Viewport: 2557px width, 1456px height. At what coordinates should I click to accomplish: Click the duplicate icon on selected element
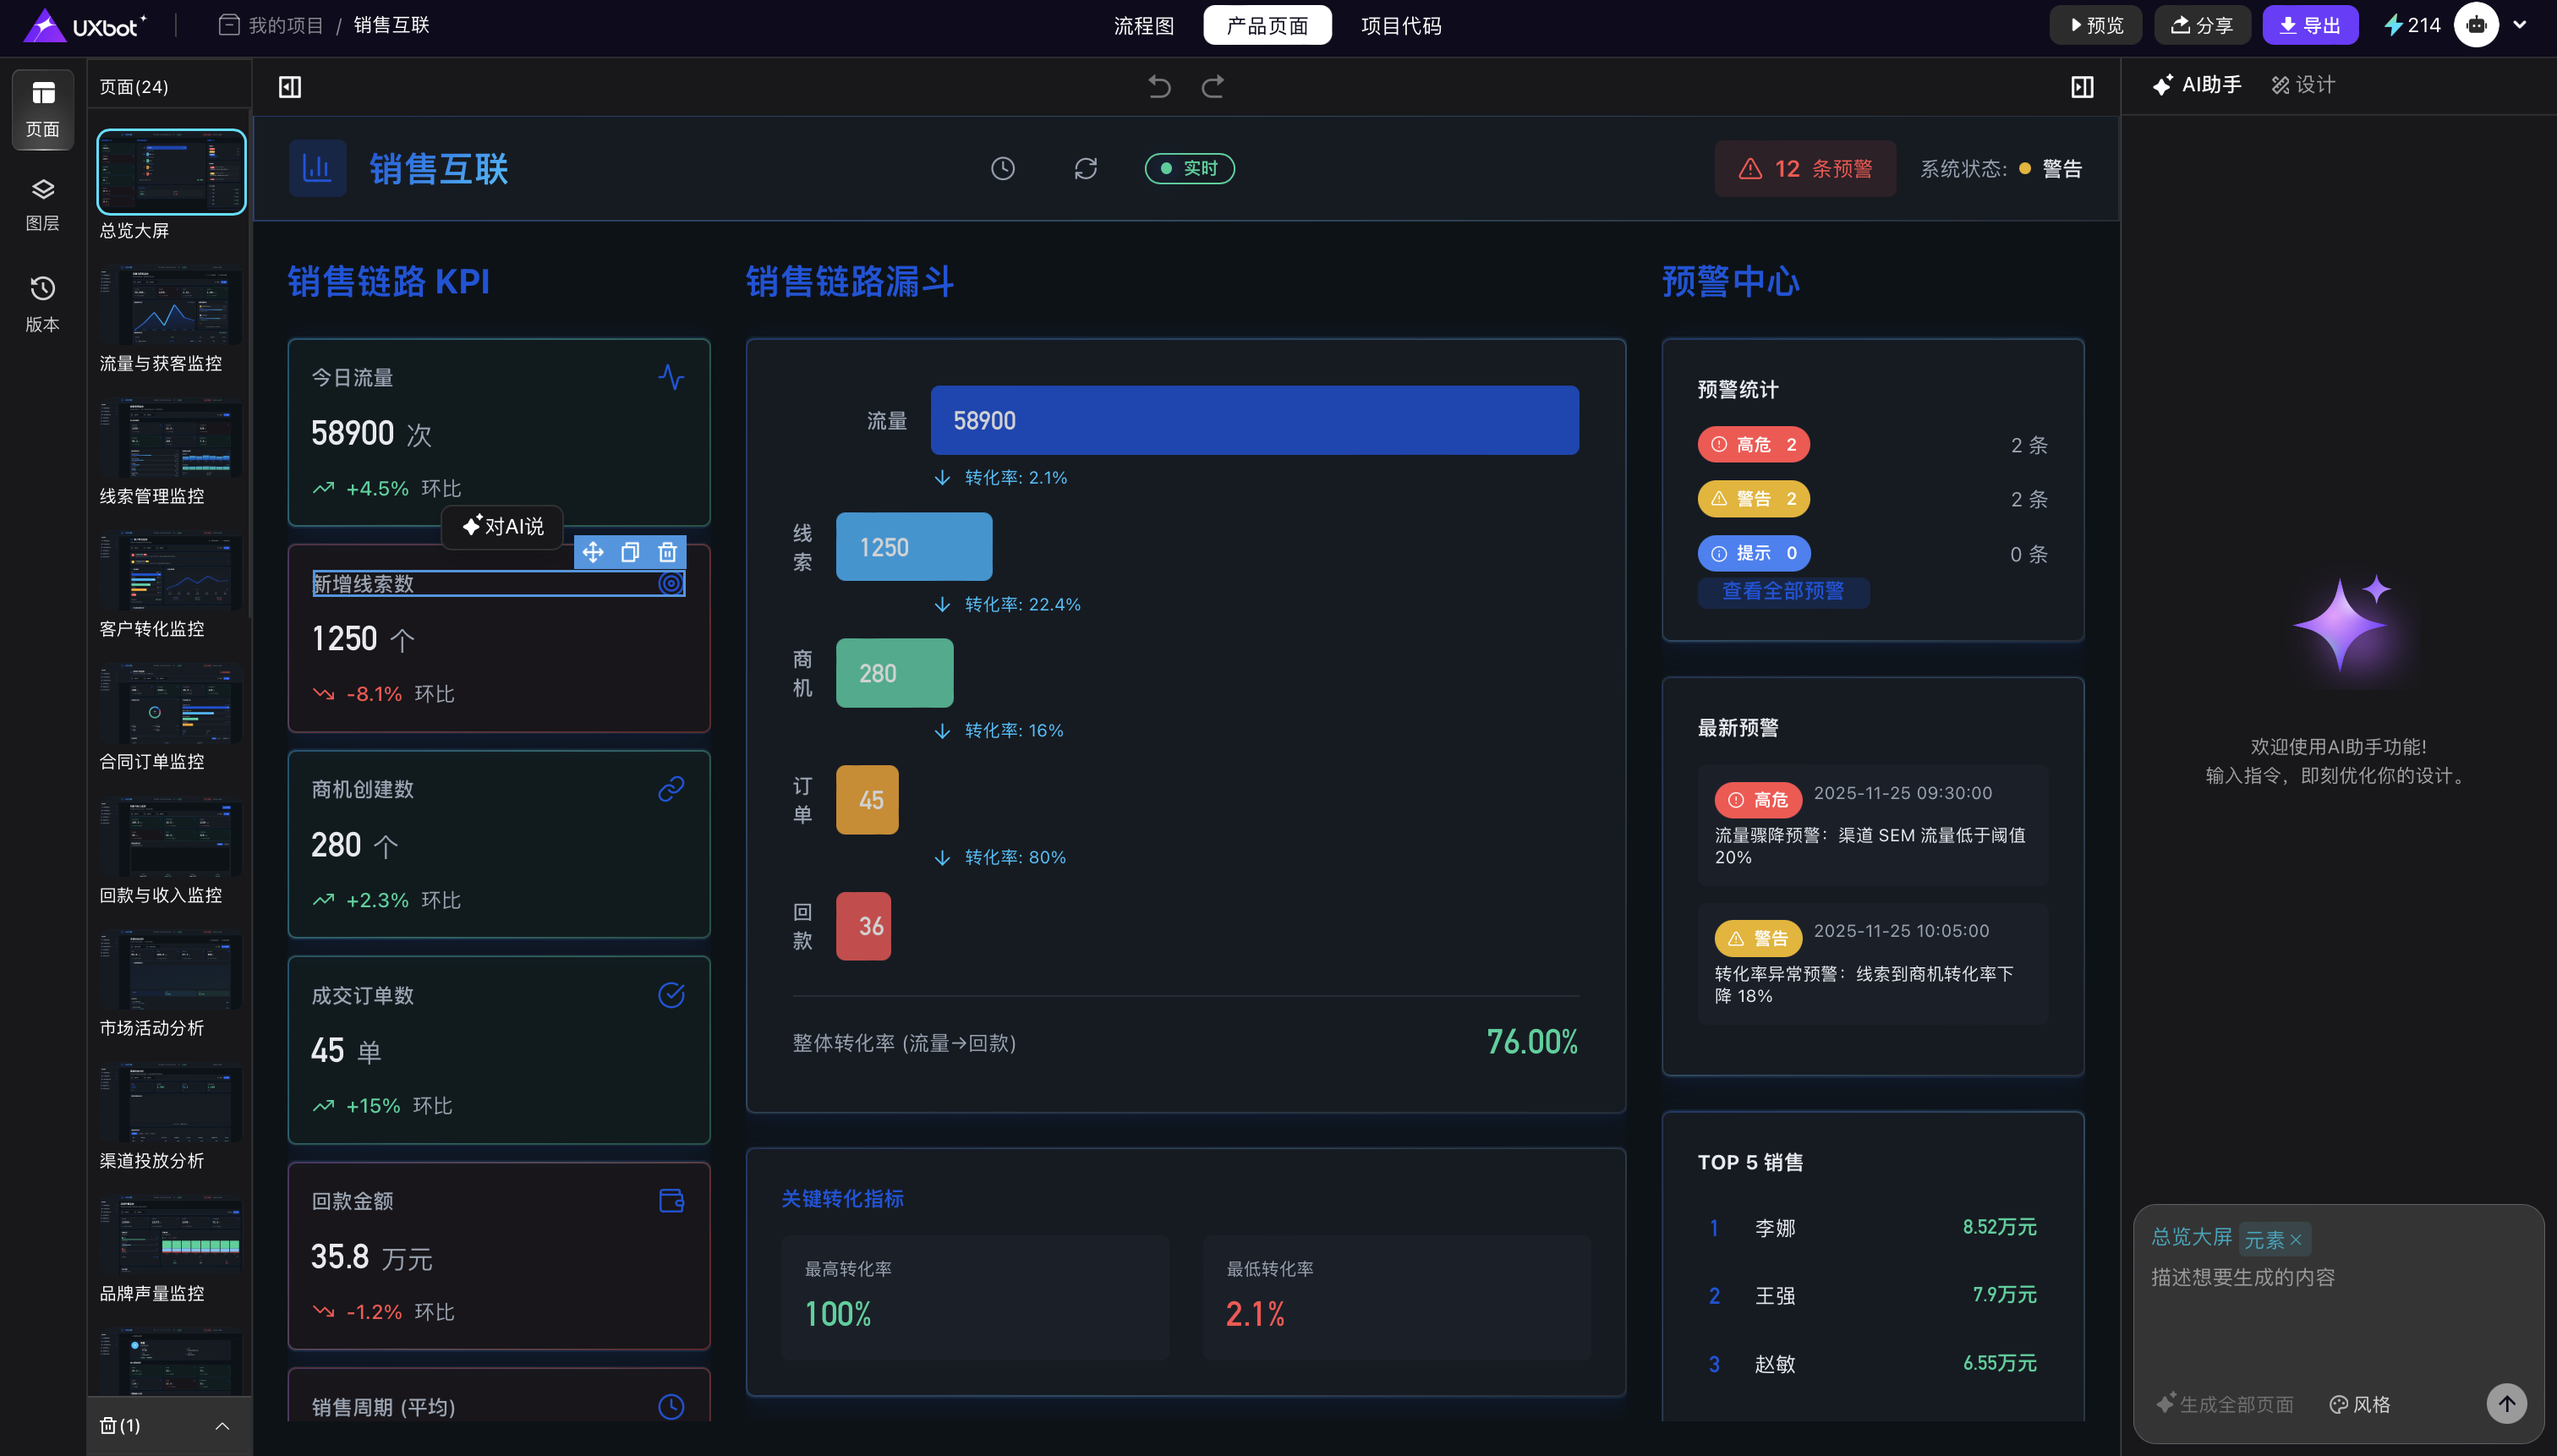coord(630,552)
